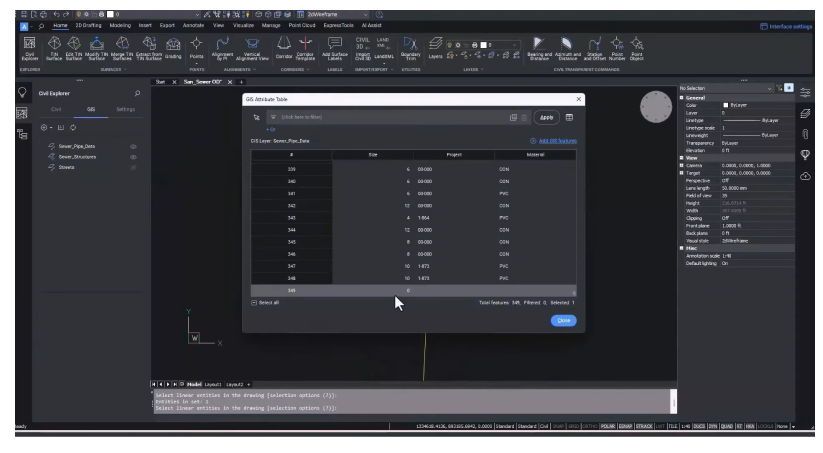
Task: Toggle DYN in status bar
Action: (713, 426)
